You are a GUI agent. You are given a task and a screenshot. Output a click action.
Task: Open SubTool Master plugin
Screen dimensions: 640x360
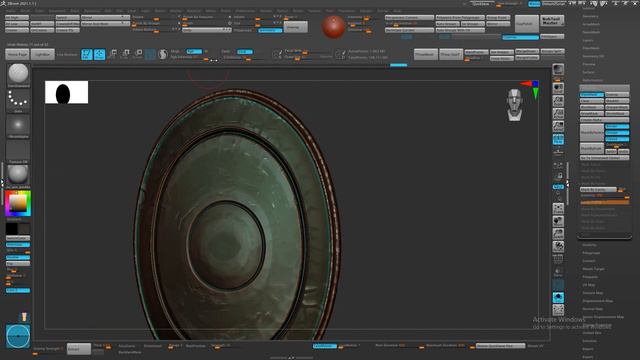click(552, 21)
